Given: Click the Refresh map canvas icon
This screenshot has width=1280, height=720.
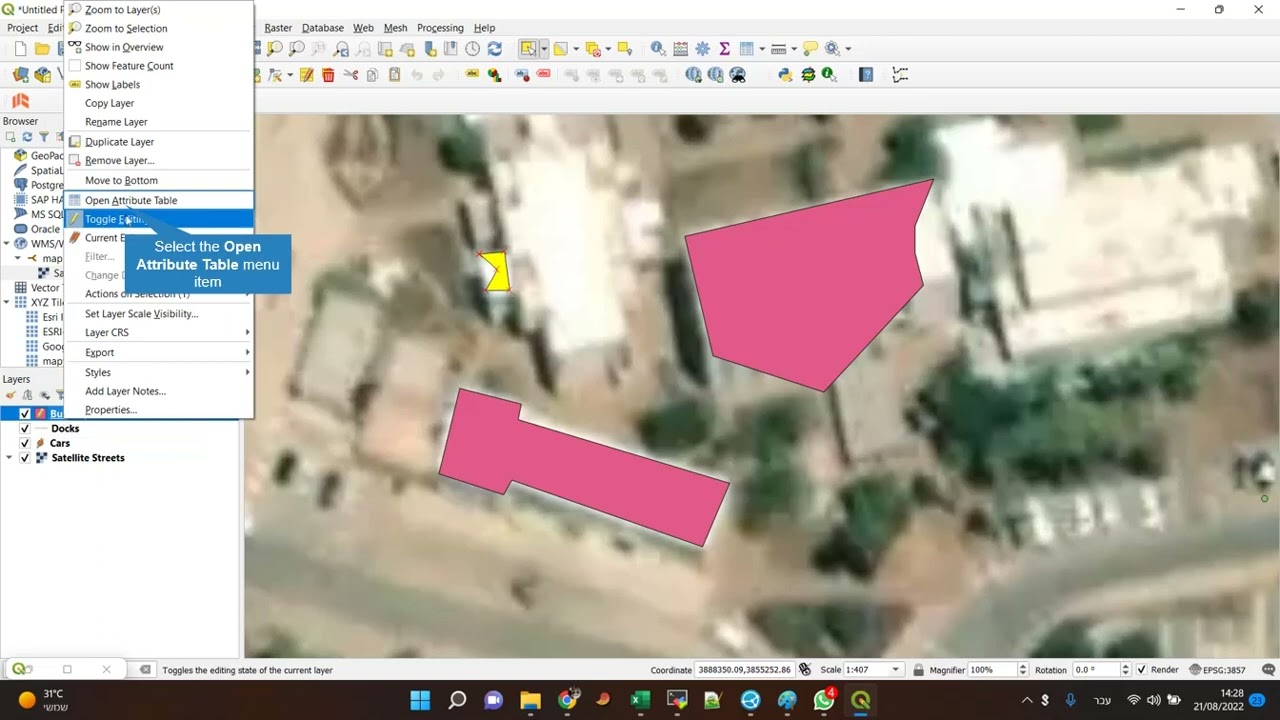Looking at the screenshot, I should click(x=494, y=48).
